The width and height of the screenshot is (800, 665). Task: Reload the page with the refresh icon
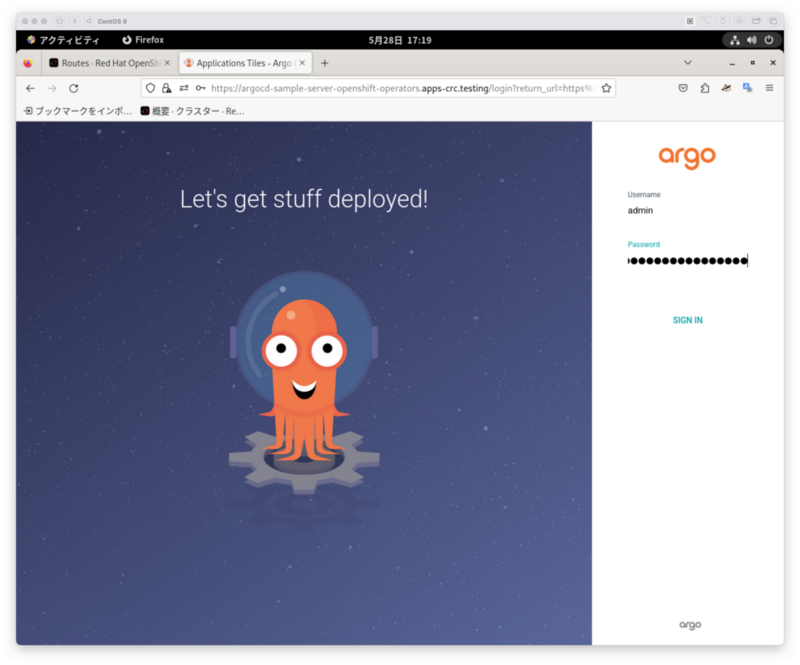click(x=73, y=88)
